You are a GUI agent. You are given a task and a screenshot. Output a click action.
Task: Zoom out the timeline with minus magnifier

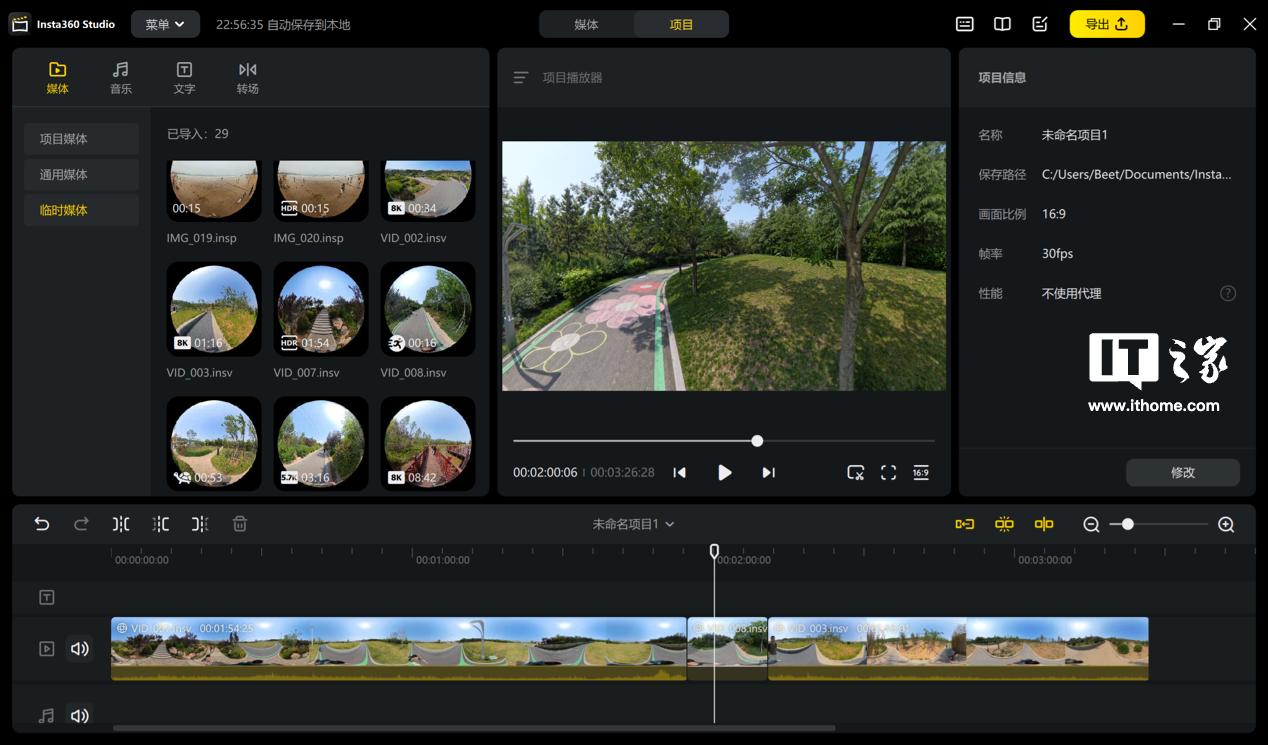(1091, 524)
